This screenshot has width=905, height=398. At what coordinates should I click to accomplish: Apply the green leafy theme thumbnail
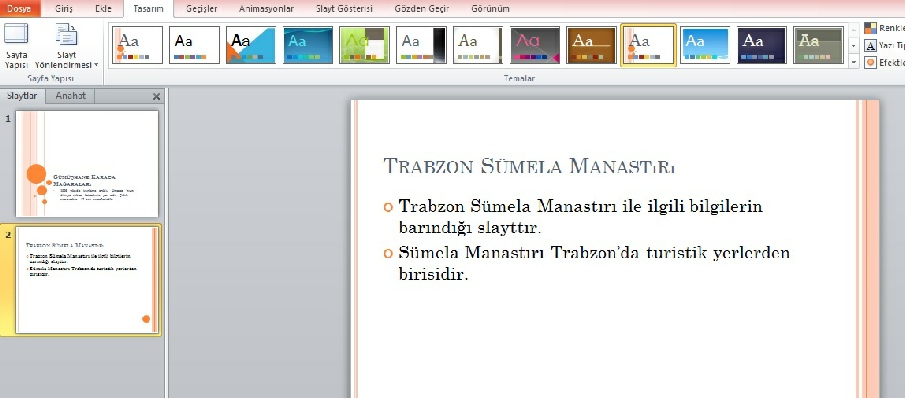tap(364, 45)
